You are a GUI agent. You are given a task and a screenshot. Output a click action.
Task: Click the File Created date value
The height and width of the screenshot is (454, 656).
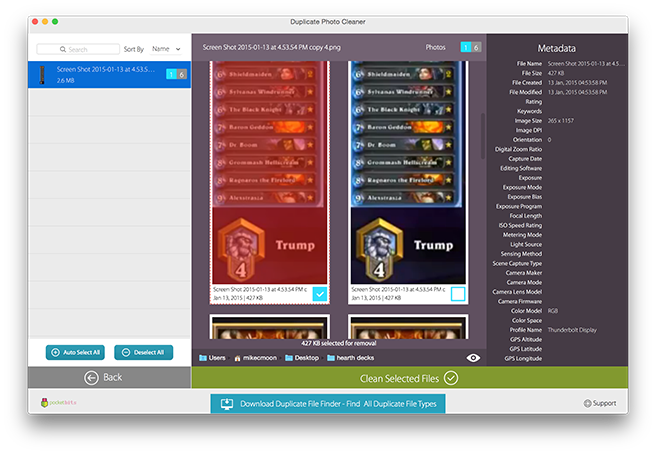click(577, 82)
